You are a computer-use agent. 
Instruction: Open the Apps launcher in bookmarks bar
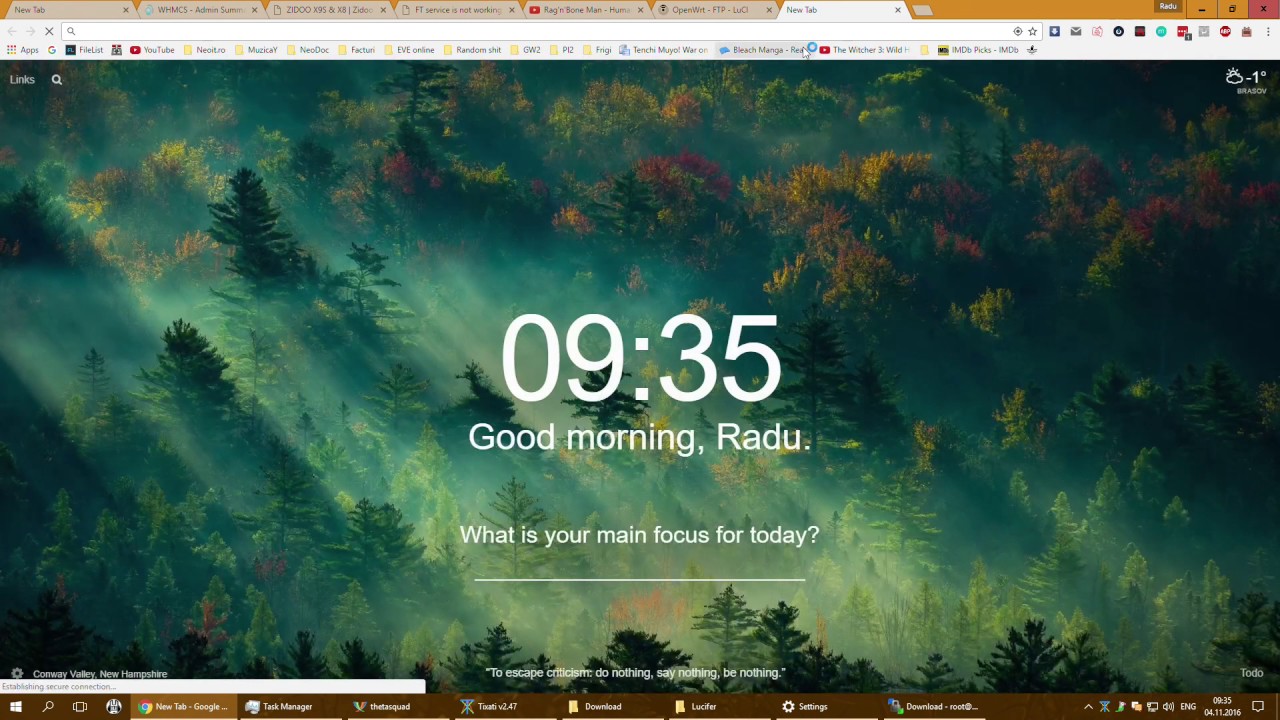[x=23, y=50]
